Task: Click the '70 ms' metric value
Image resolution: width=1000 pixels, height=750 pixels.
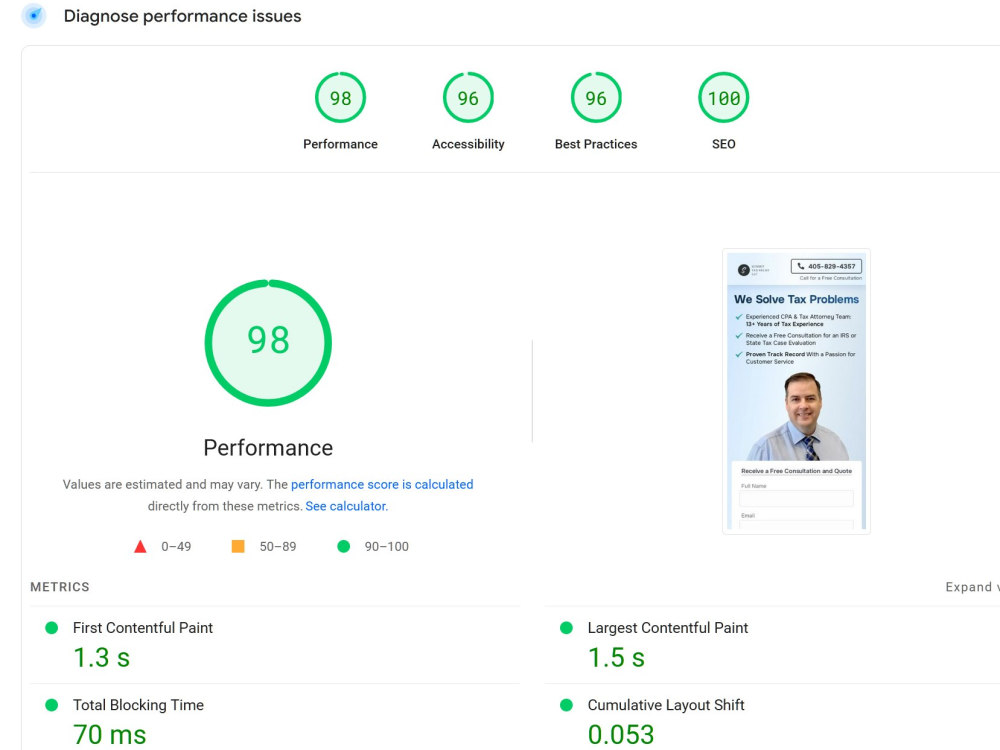Action: [110, 735]
